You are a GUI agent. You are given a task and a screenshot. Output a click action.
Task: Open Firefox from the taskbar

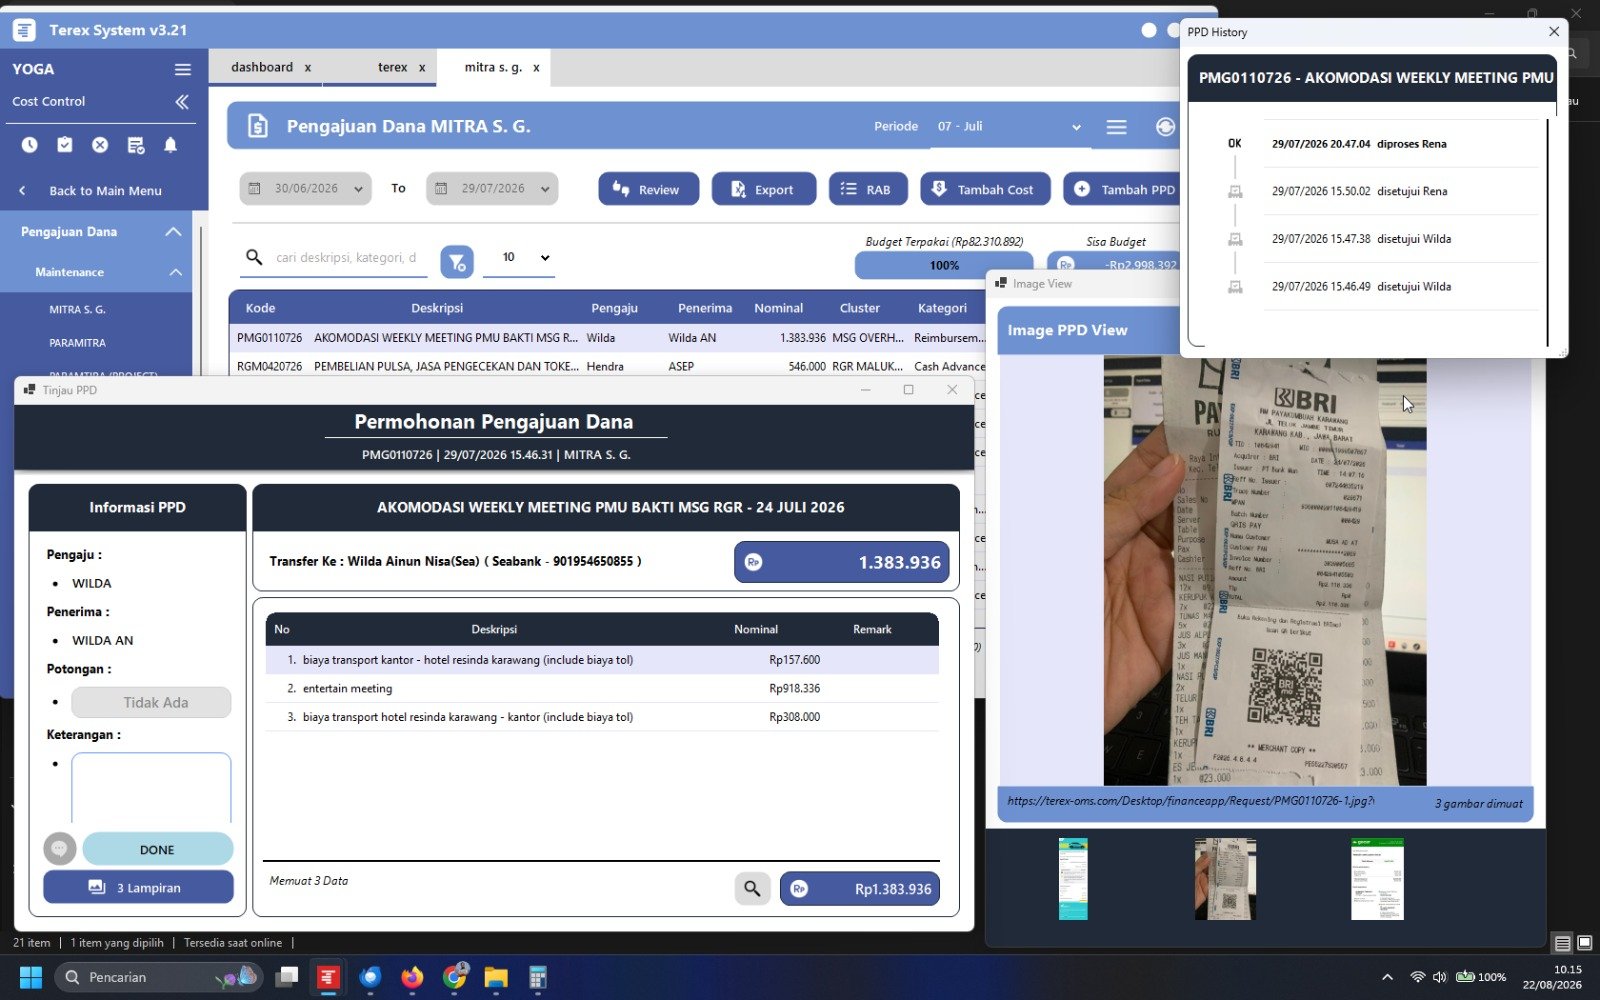[x=412, y=977]
